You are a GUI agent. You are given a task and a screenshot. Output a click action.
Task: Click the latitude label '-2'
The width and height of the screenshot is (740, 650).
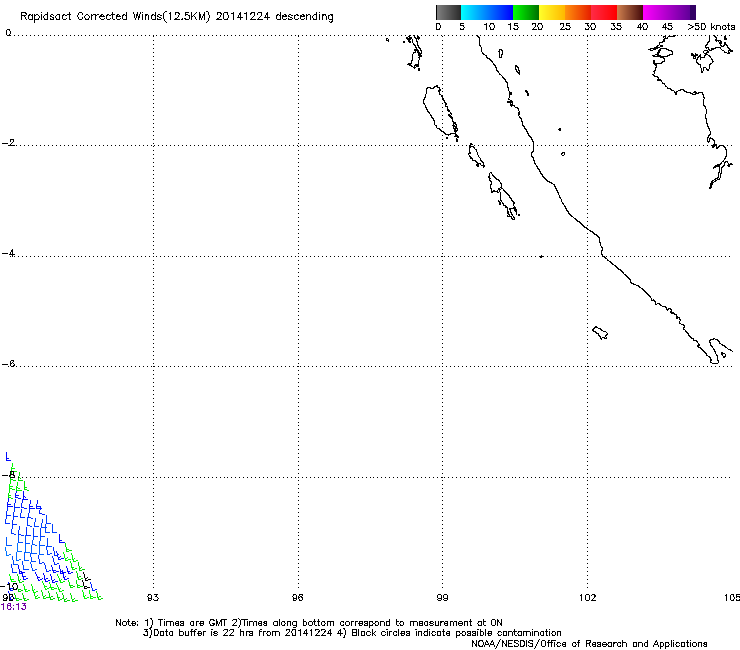[8, 143]
